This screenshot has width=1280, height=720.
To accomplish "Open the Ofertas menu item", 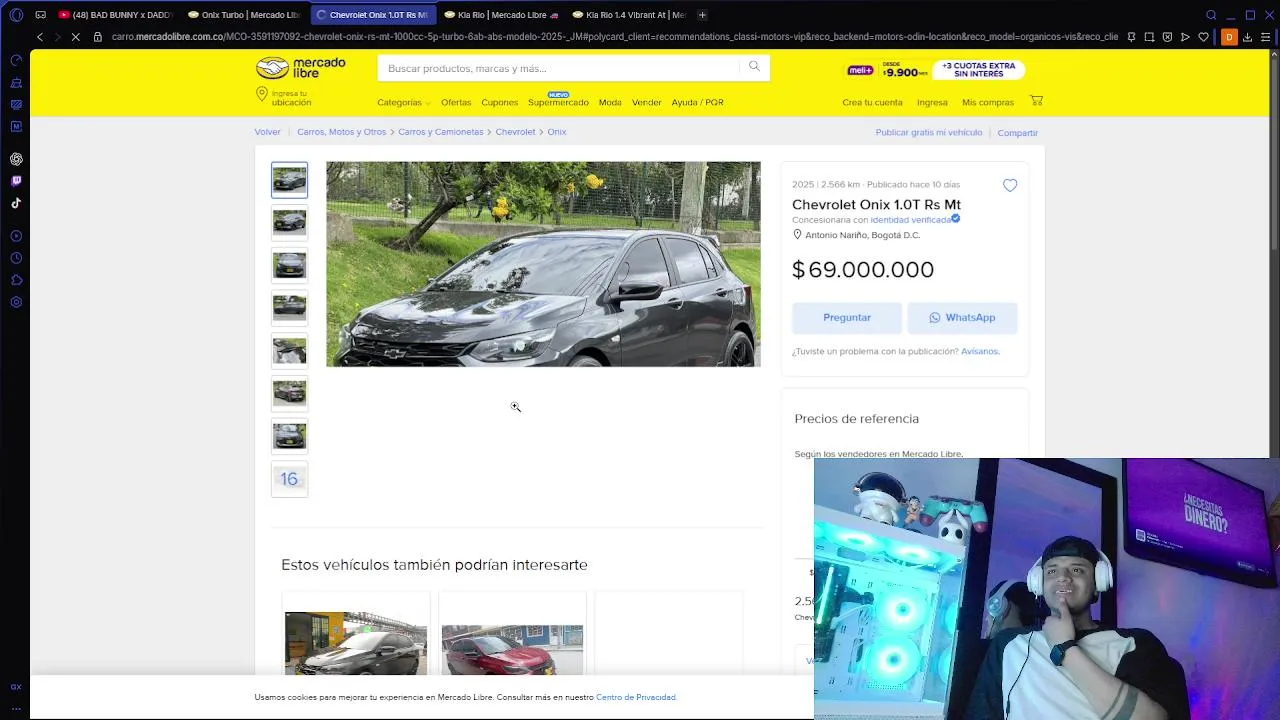I will pos(456,102).
